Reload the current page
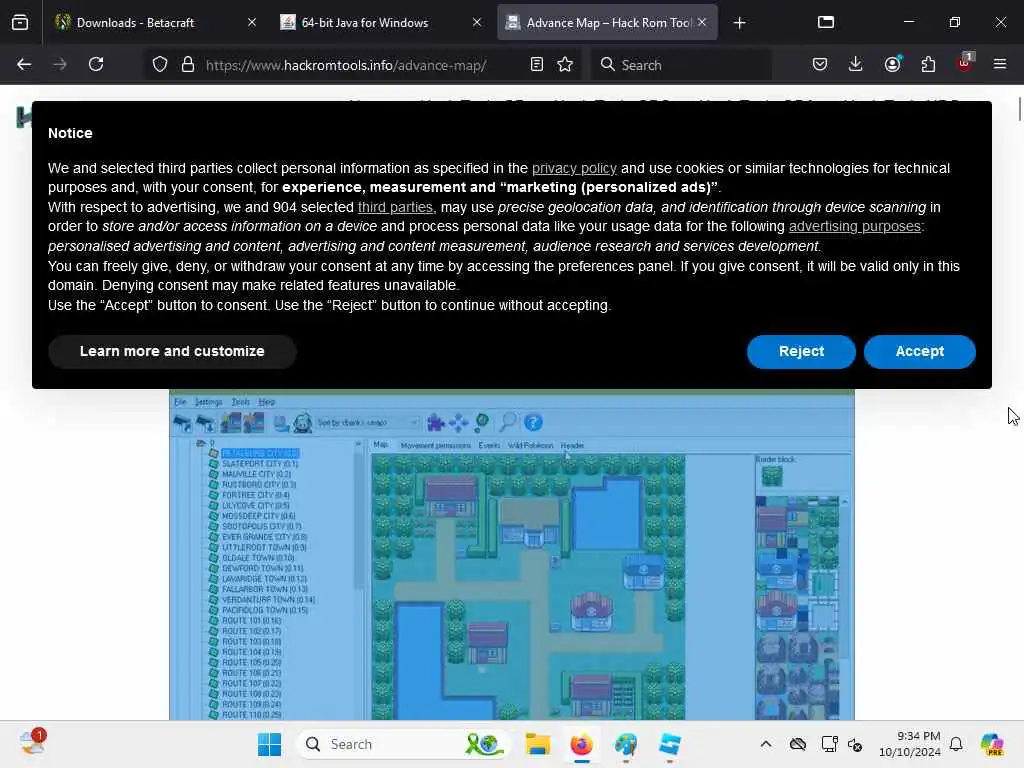Screen dimensions: 1024x768 (x=96, y=65)
